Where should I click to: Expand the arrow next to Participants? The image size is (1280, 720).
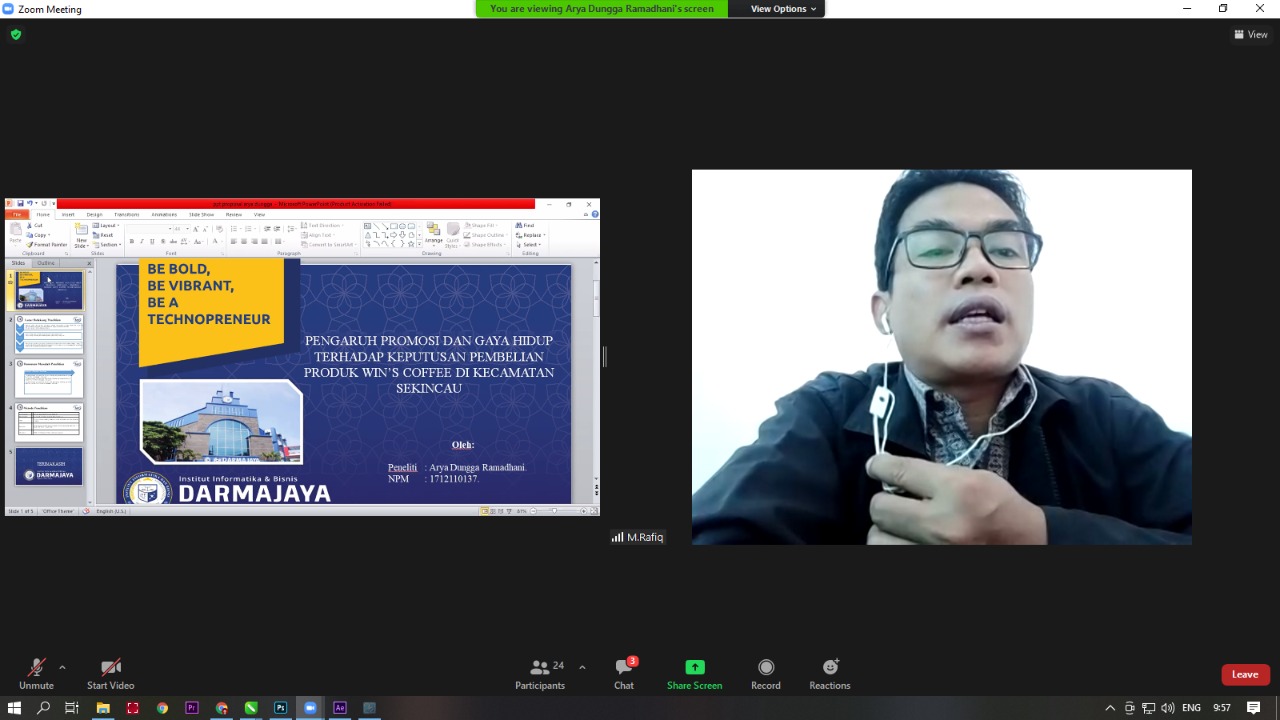(582, 667)
